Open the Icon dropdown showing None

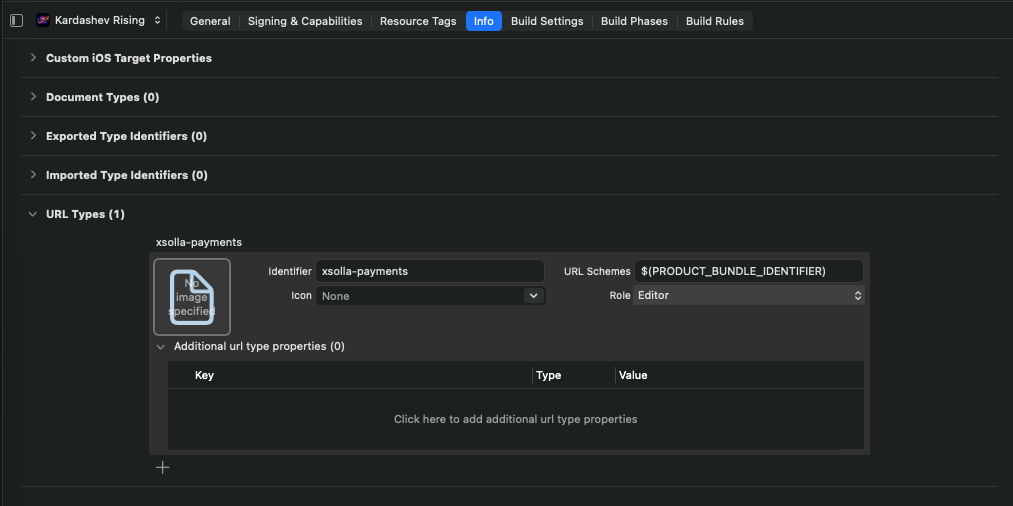pyautogui.click(x=430, y=296)
